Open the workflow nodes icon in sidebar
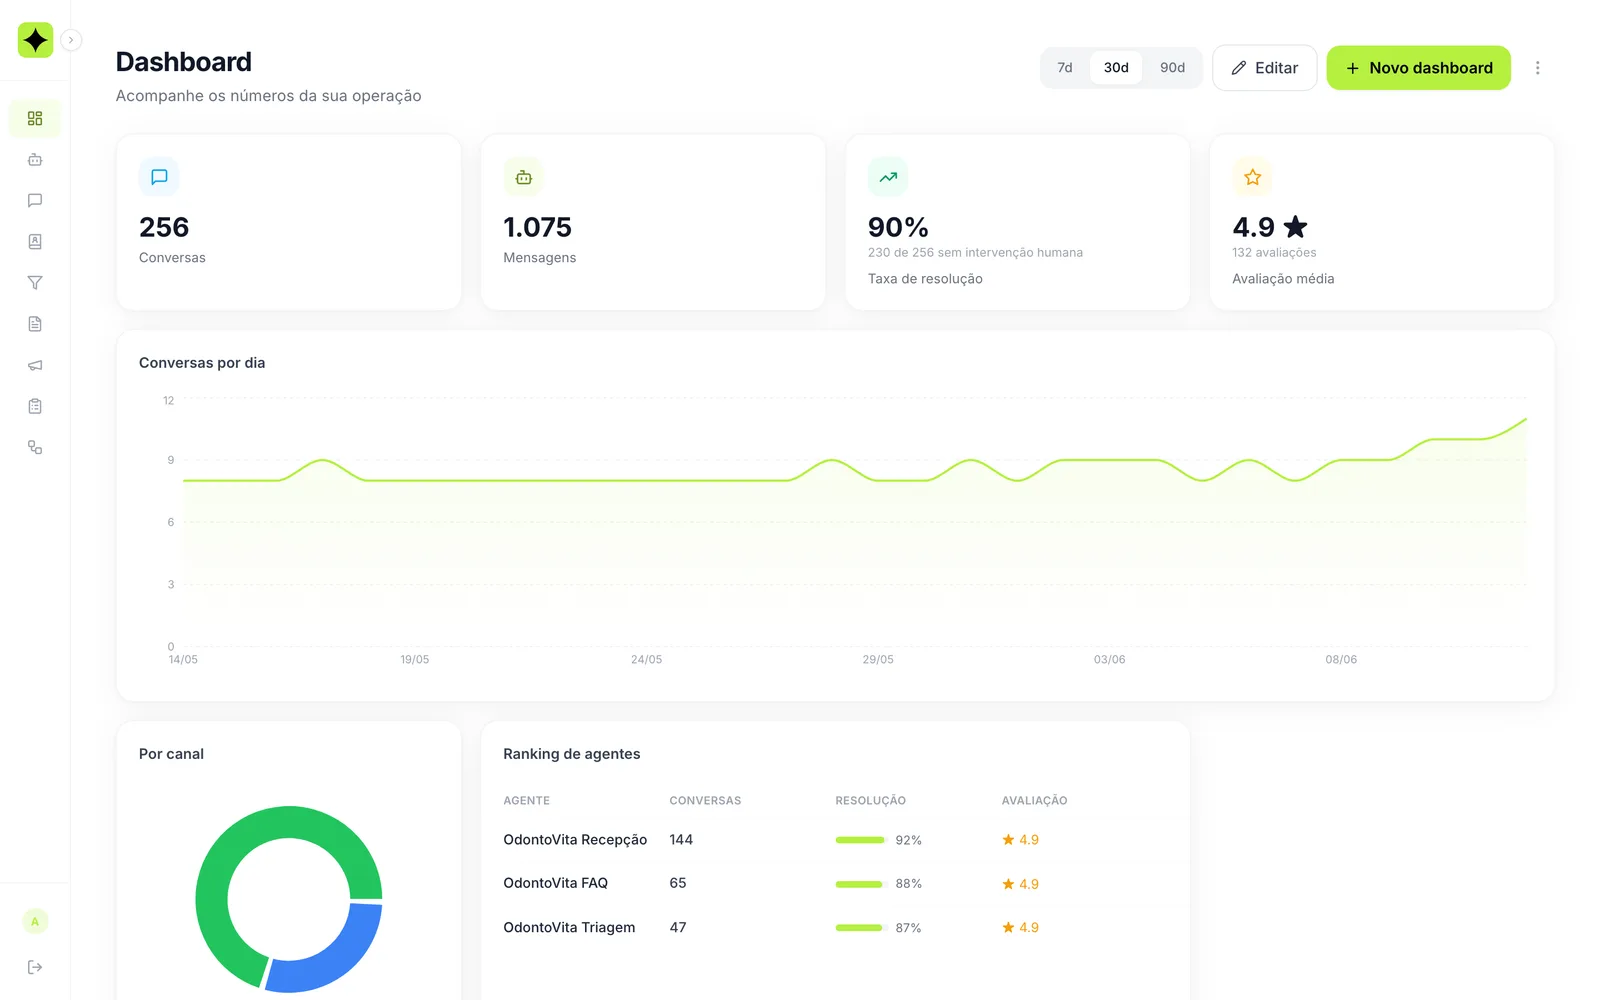Viewport: 1600px width, 1000px height. pos(35,447)
